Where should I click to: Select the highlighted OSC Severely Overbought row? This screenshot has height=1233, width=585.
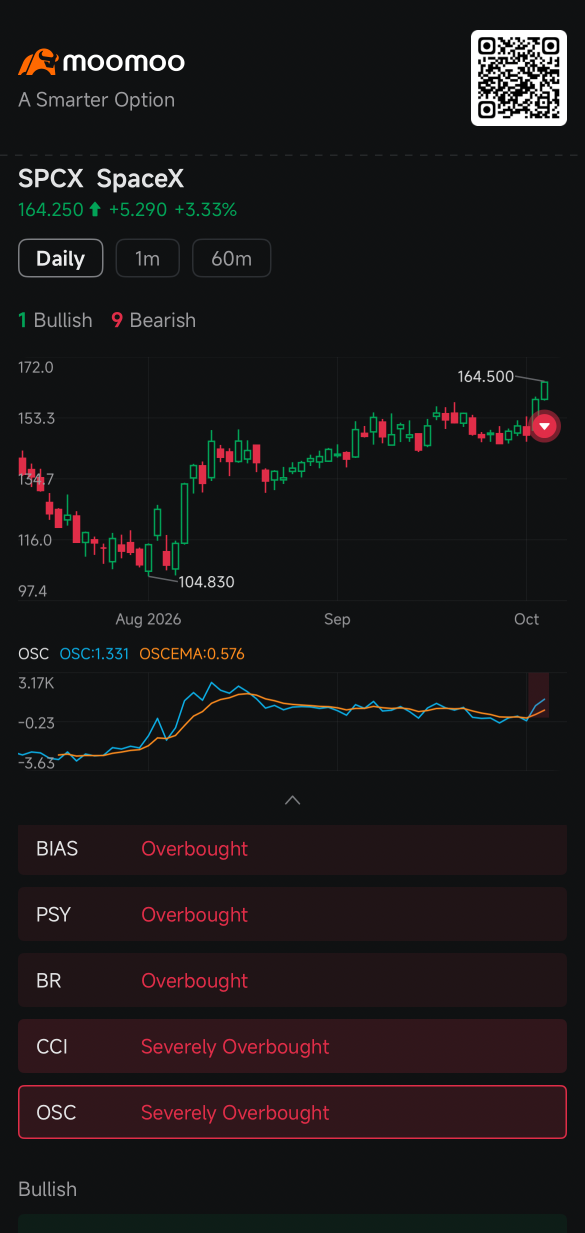(x=292, y=1113)
